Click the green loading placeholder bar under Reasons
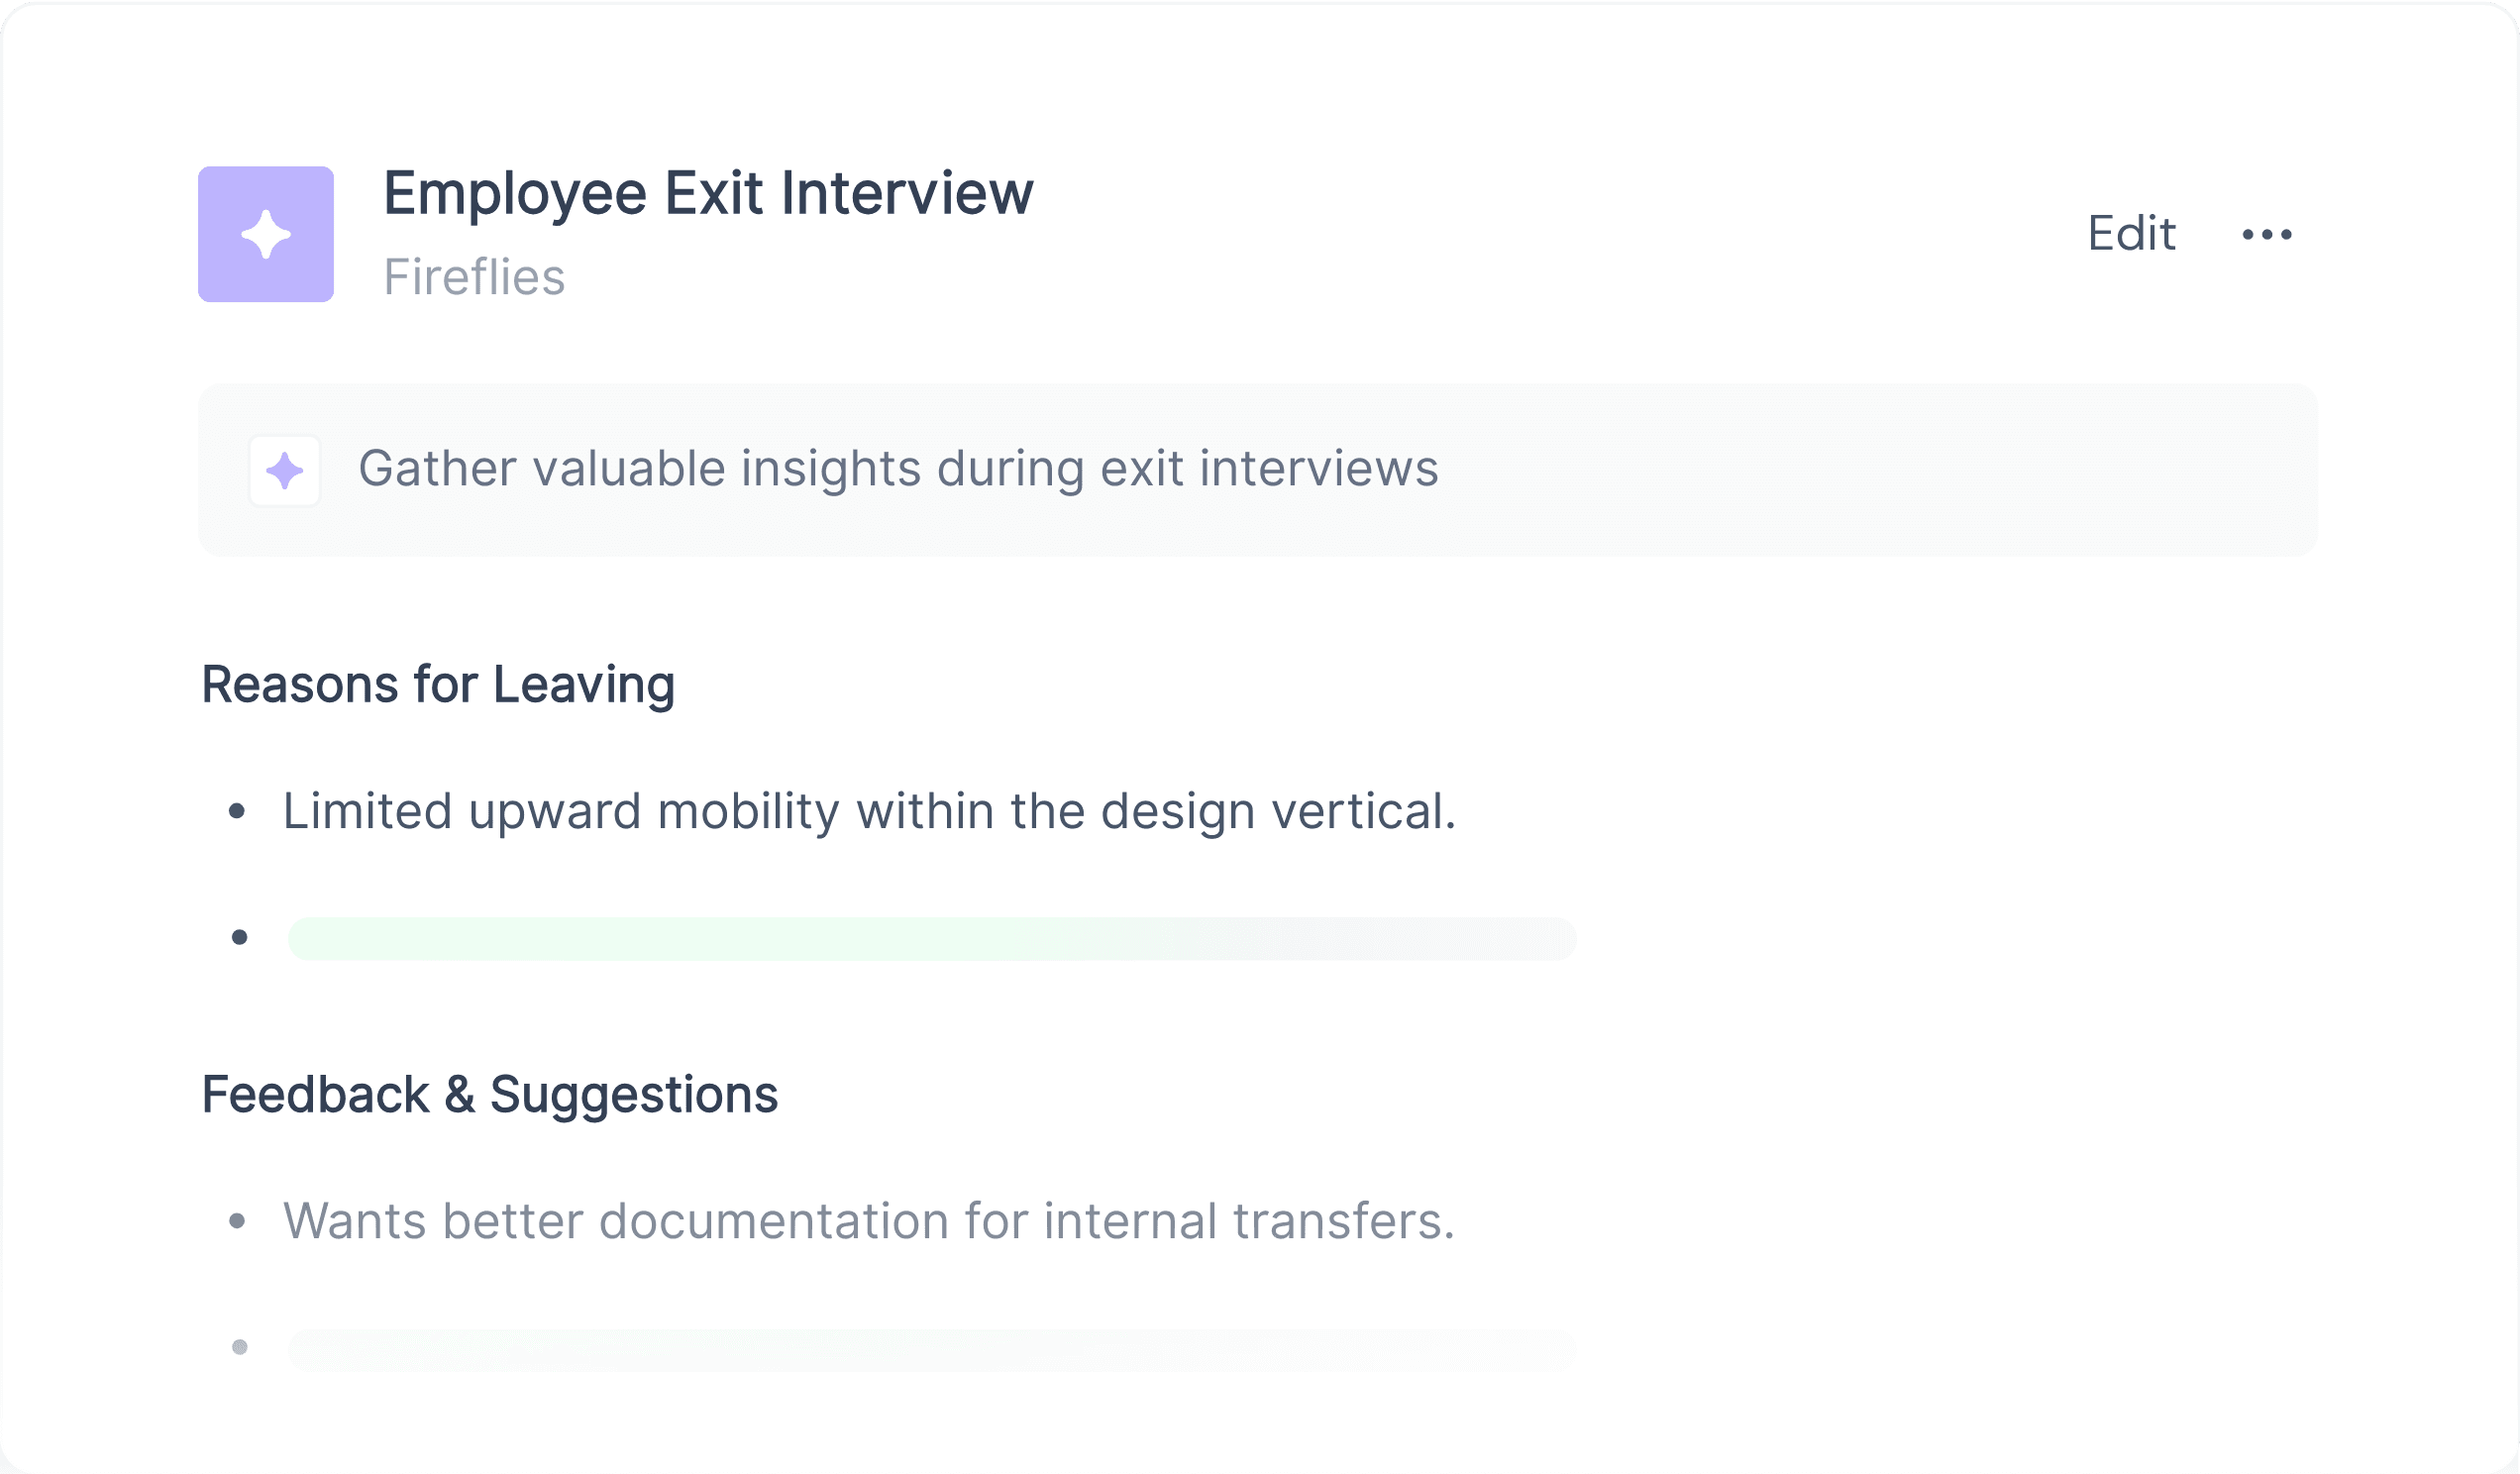Image resolution: width=2520 pixels, height=1474 pixels. [x=932, y=939]
